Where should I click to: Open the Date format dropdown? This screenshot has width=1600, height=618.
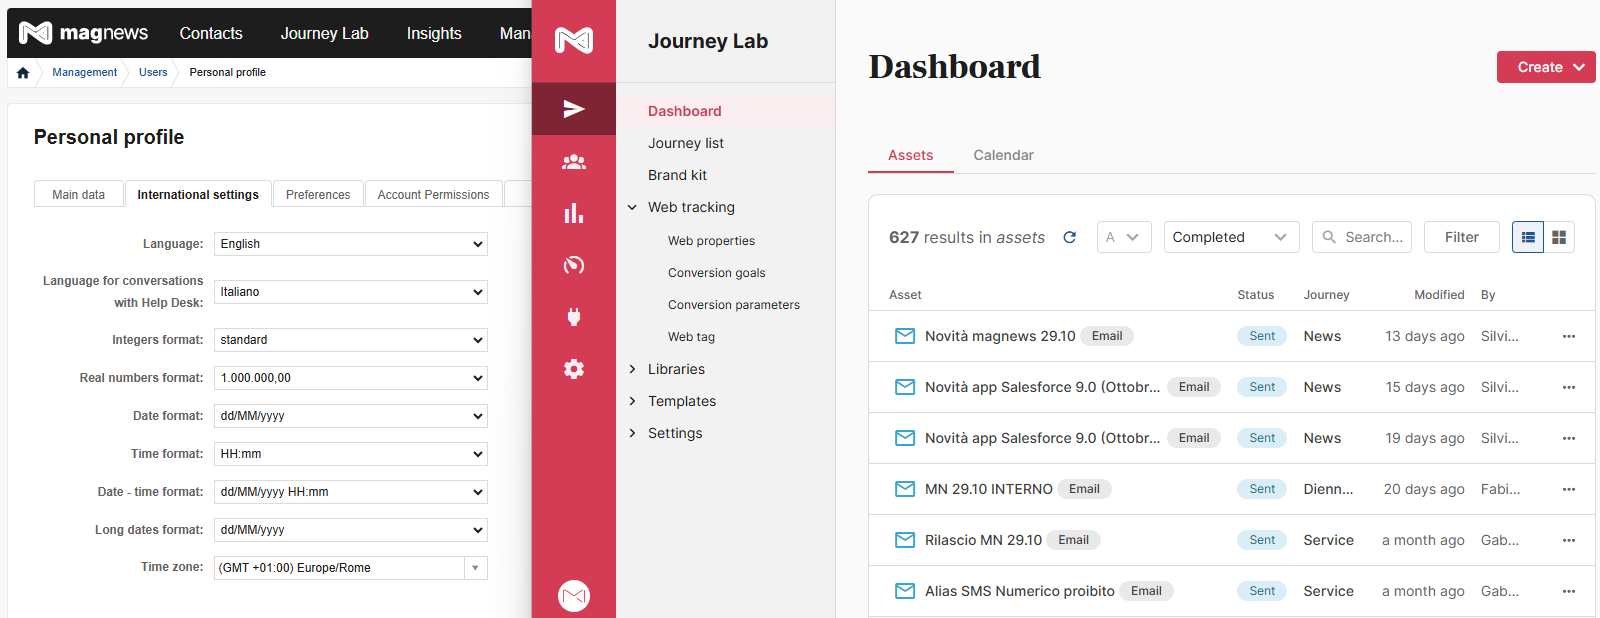click(x=351, y=416)
